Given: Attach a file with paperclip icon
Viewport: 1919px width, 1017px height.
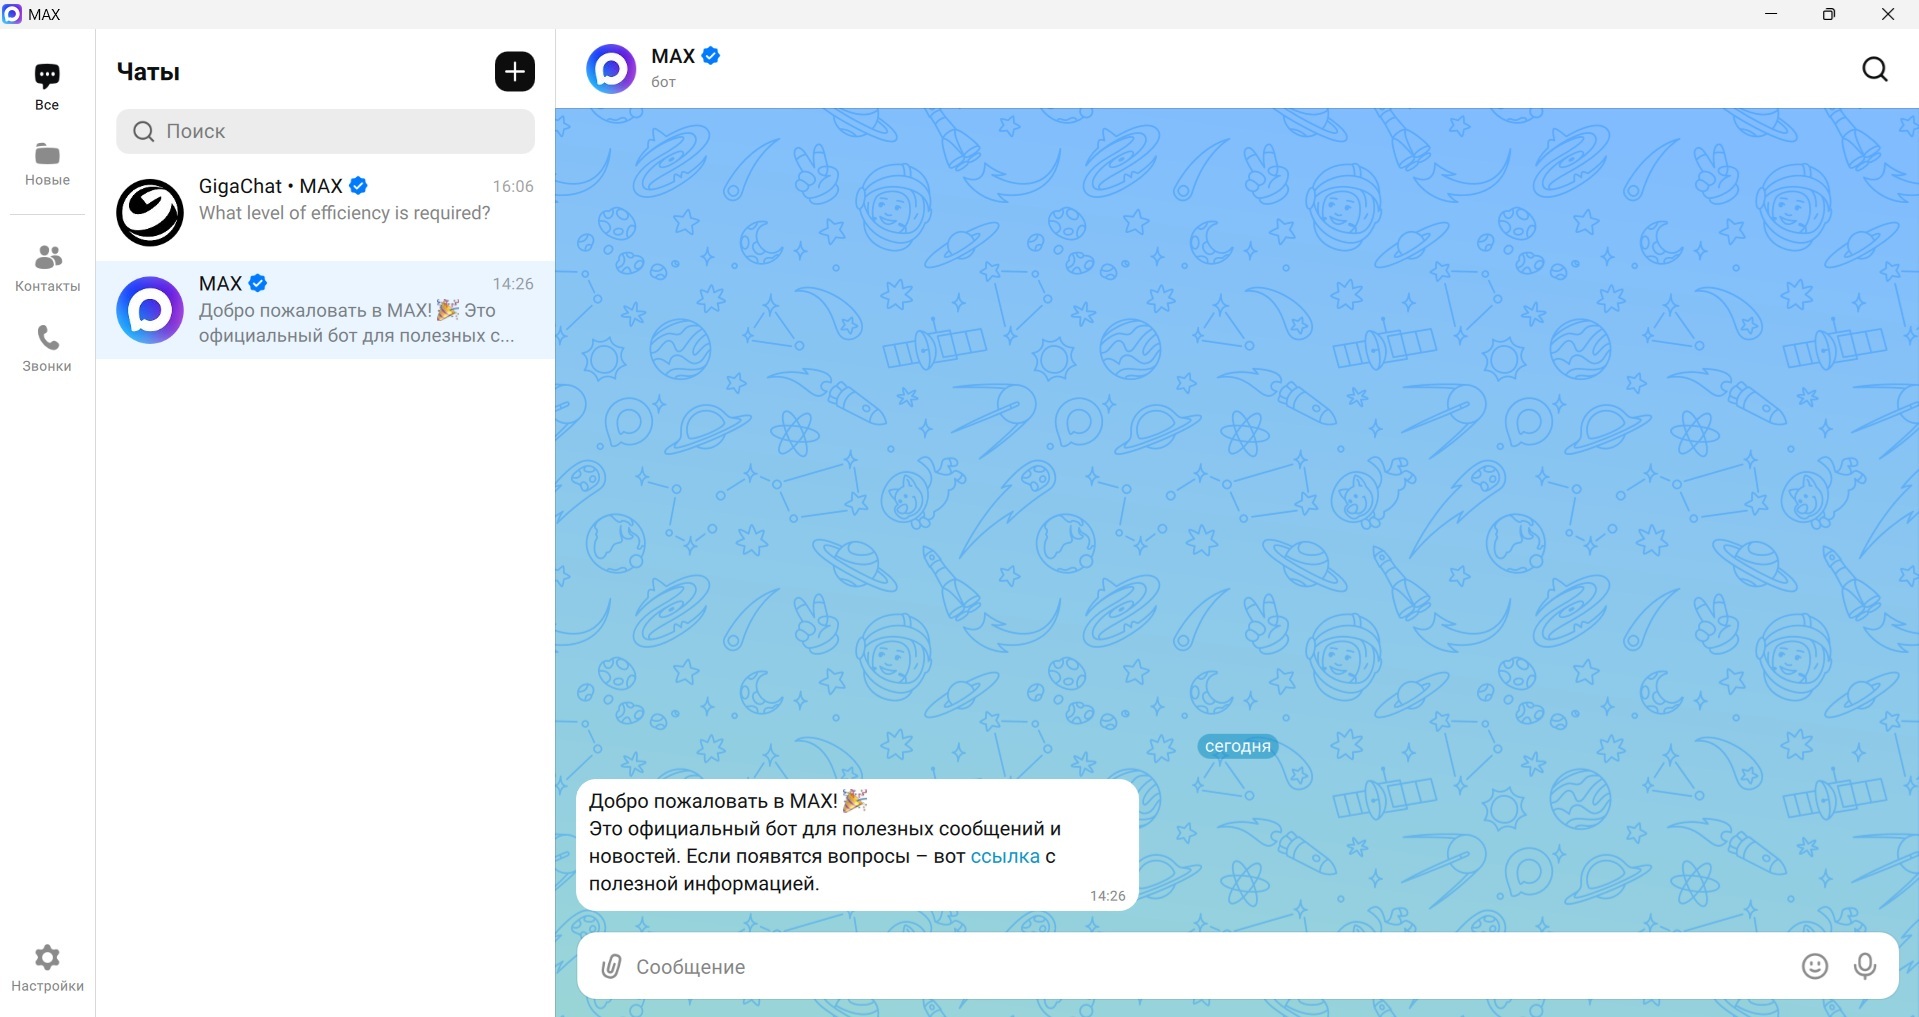Looking at the screenshot, I should 611,967.
